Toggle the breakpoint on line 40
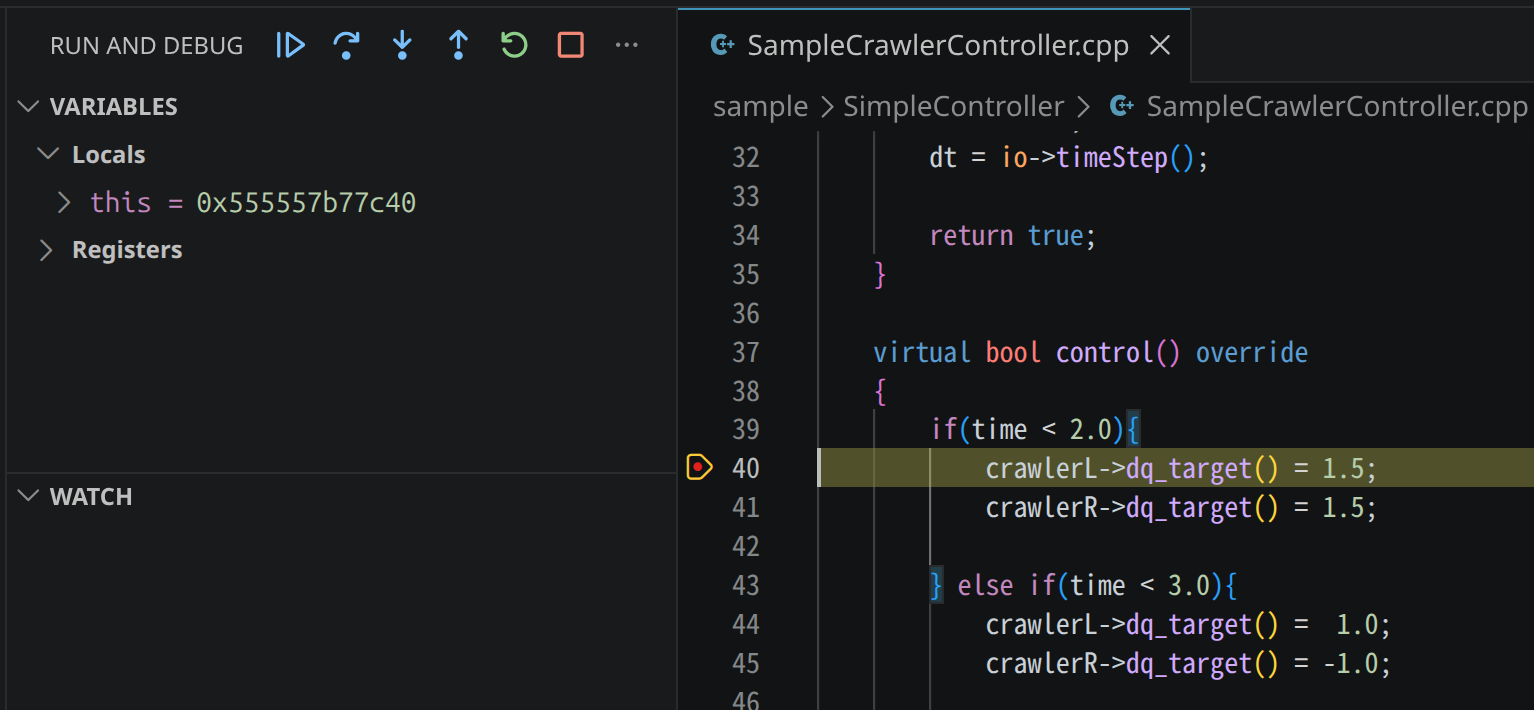1534x710 pixels. tap(698, 468)
